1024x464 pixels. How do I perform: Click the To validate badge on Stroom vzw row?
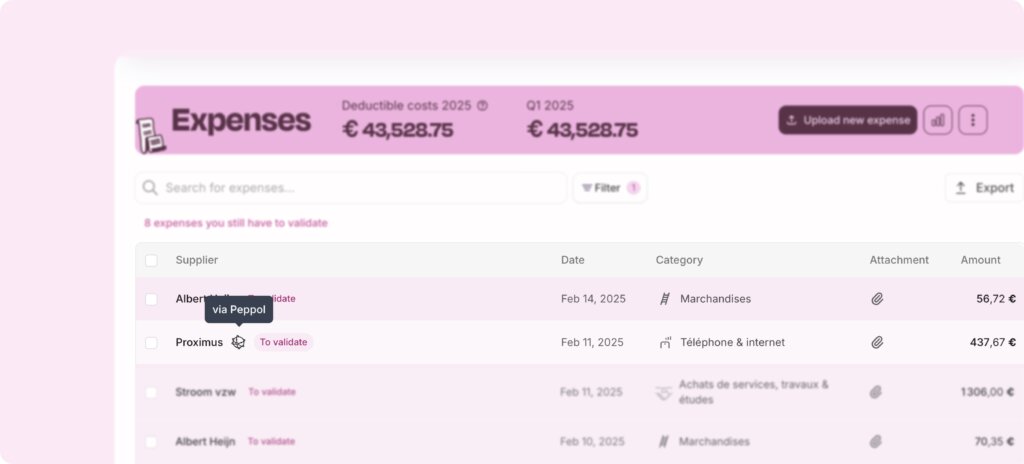click(272, 392)
